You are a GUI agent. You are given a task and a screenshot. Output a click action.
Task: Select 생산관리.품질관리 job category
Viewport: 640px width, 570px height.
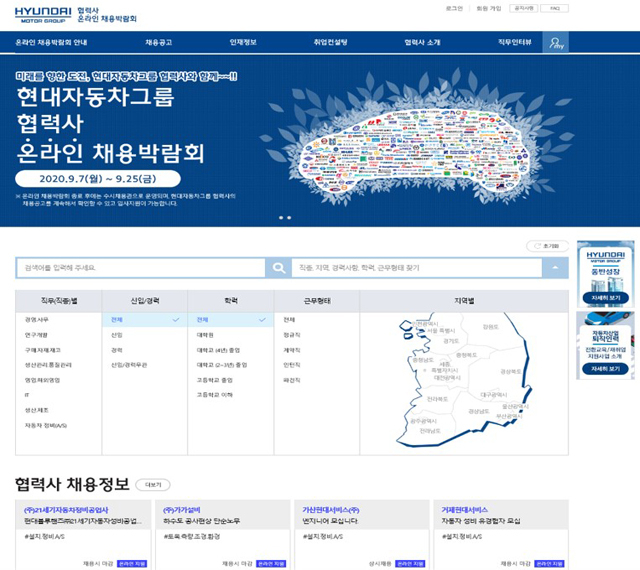coord(48,365)
